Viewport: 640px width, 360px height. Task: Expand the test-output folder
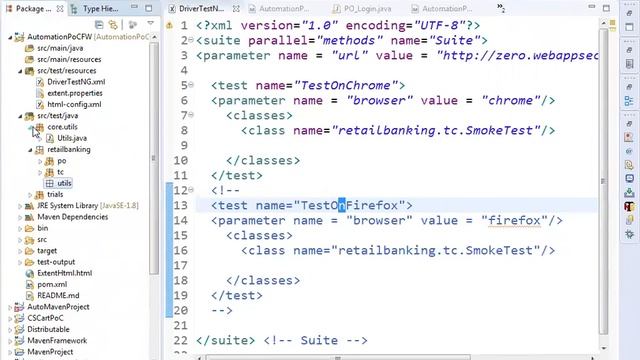(20, 262)
